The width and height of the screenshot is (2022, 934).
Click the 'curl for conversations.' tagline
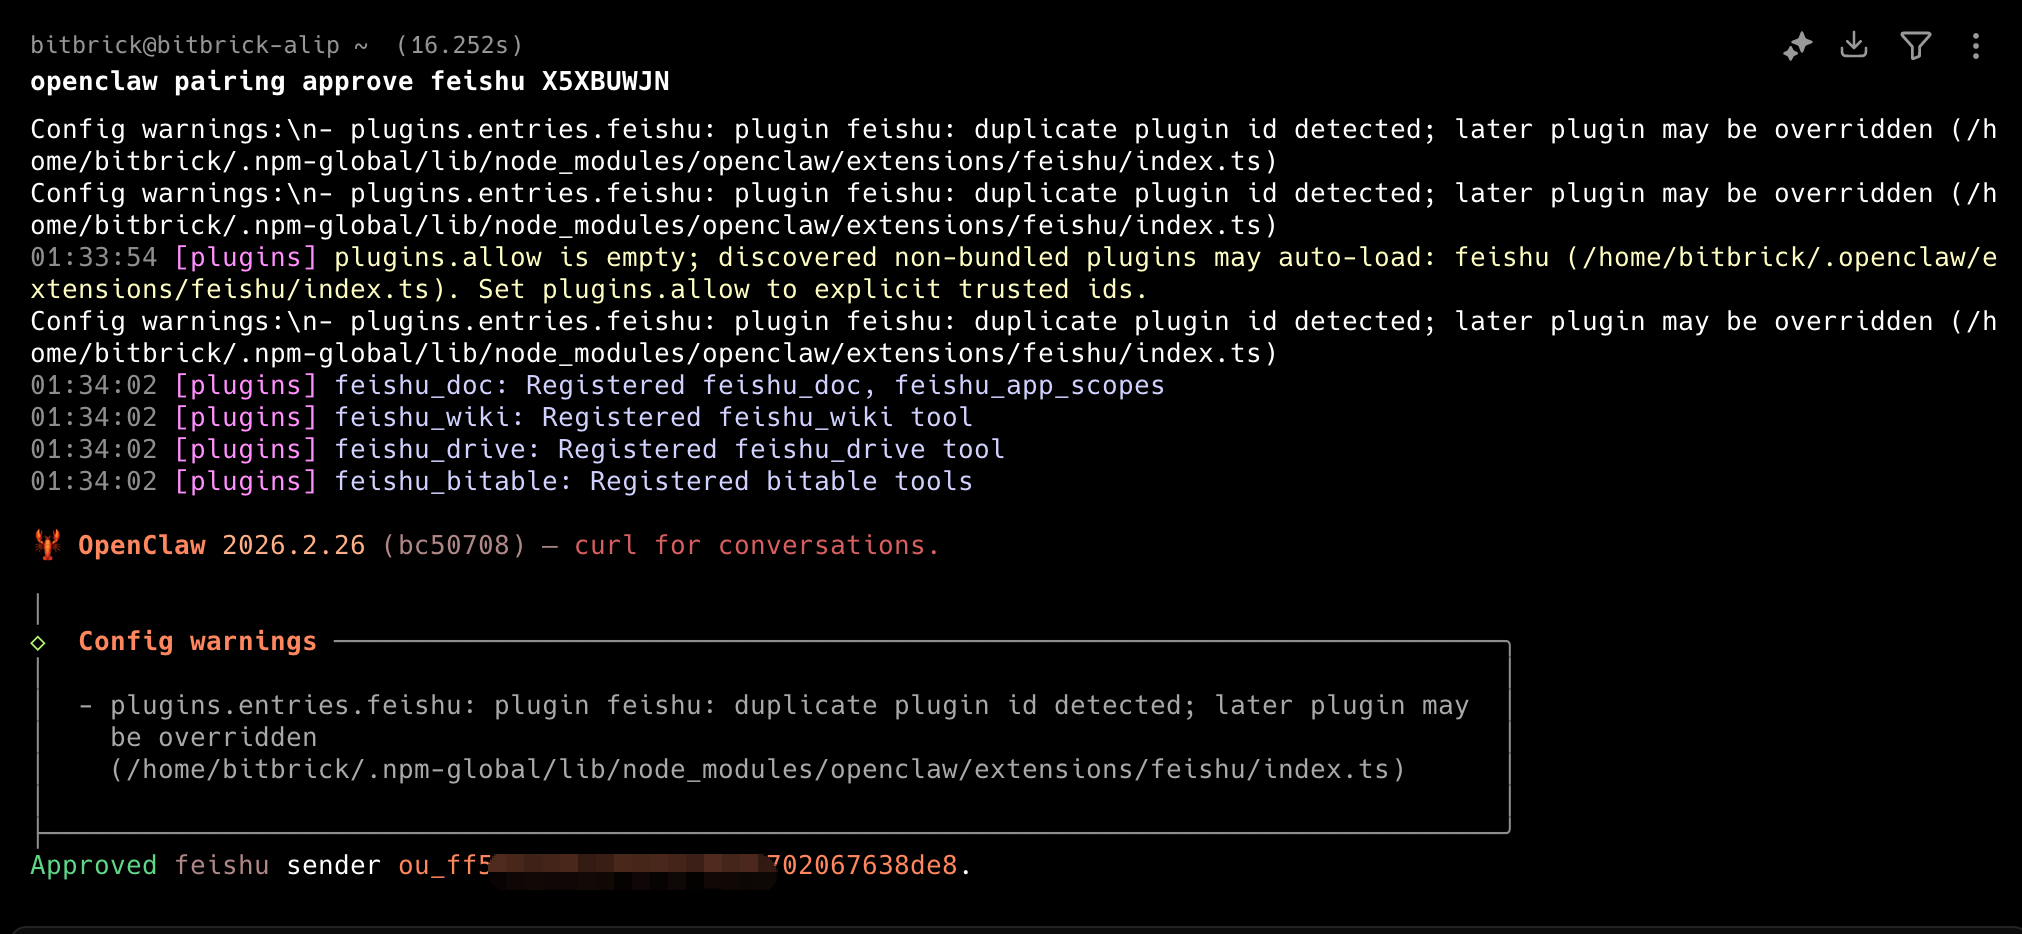pos(756,545)
